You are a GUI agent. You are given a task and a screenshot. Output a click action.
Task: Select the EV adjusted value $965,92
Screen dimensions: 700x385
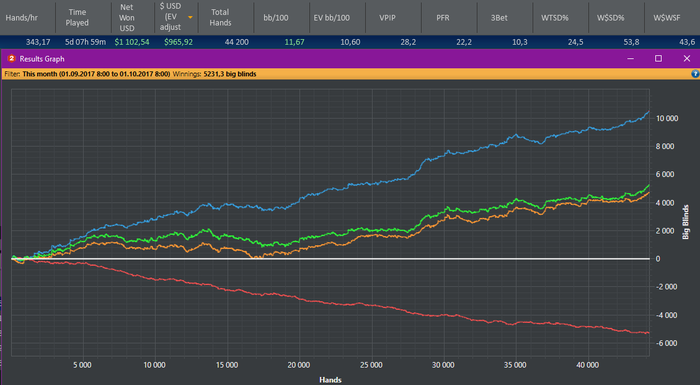[179, 42]
